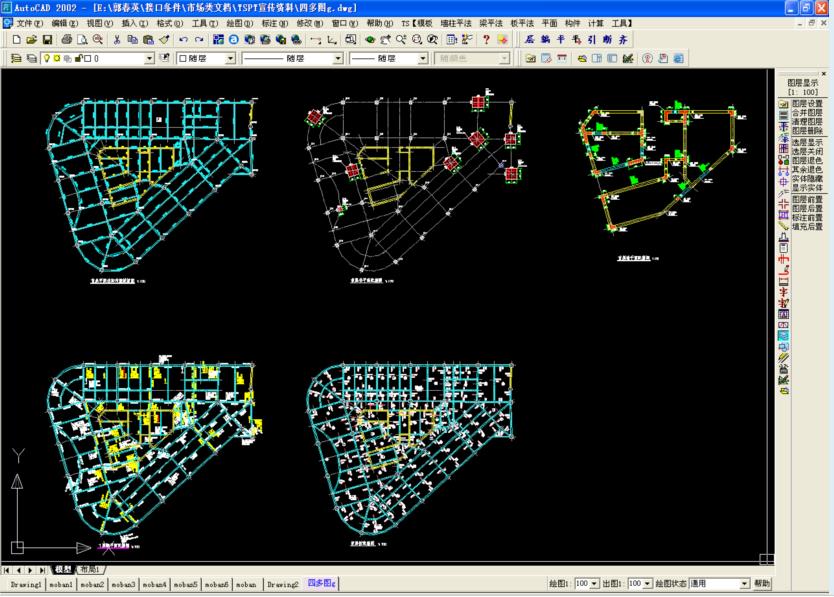Viewport: 834px width, 597px height.
Task: Click the 帮助 button in status bar
Action: coord(762,583)
